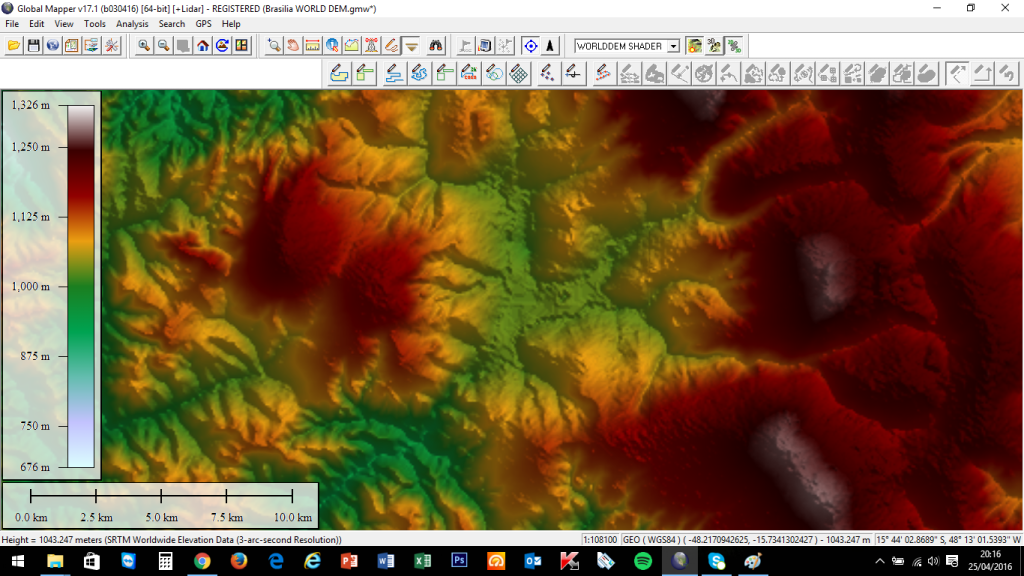Open the Configuration tools icon
1024x576 pixels.
pyautogui.click(x=111, y=45)
